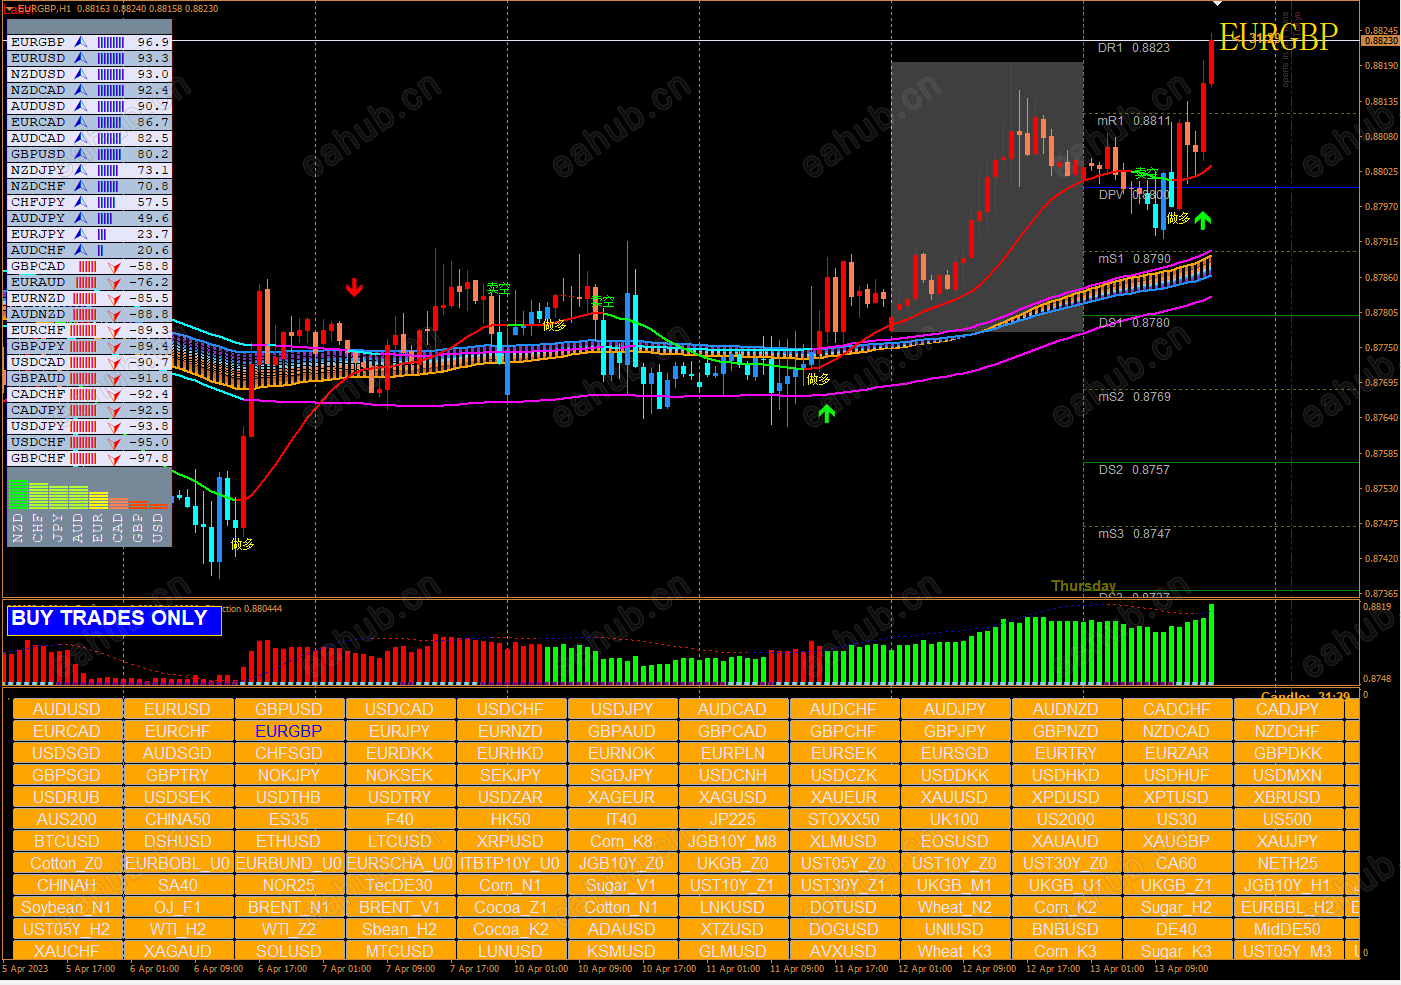Select the USDJPY -93.8 strength row
Screen dimensions: 1401x985
[89, 426]
